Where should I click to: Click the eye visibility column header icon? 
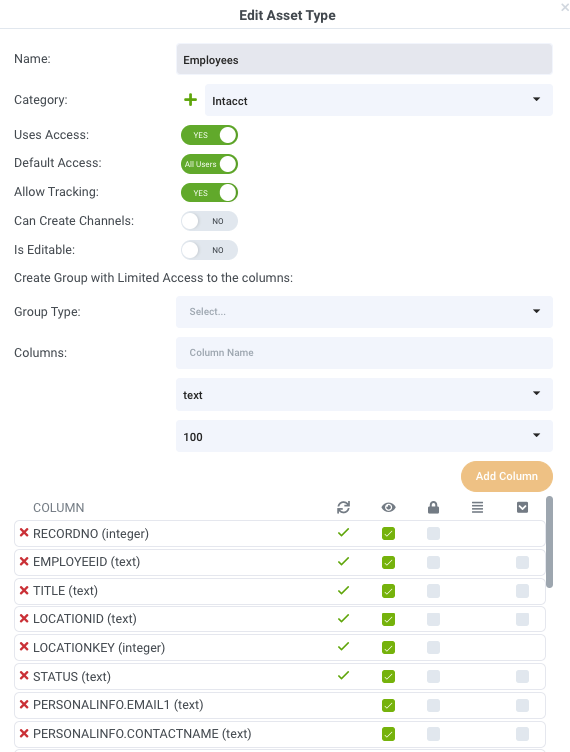[x=388, y=507]
